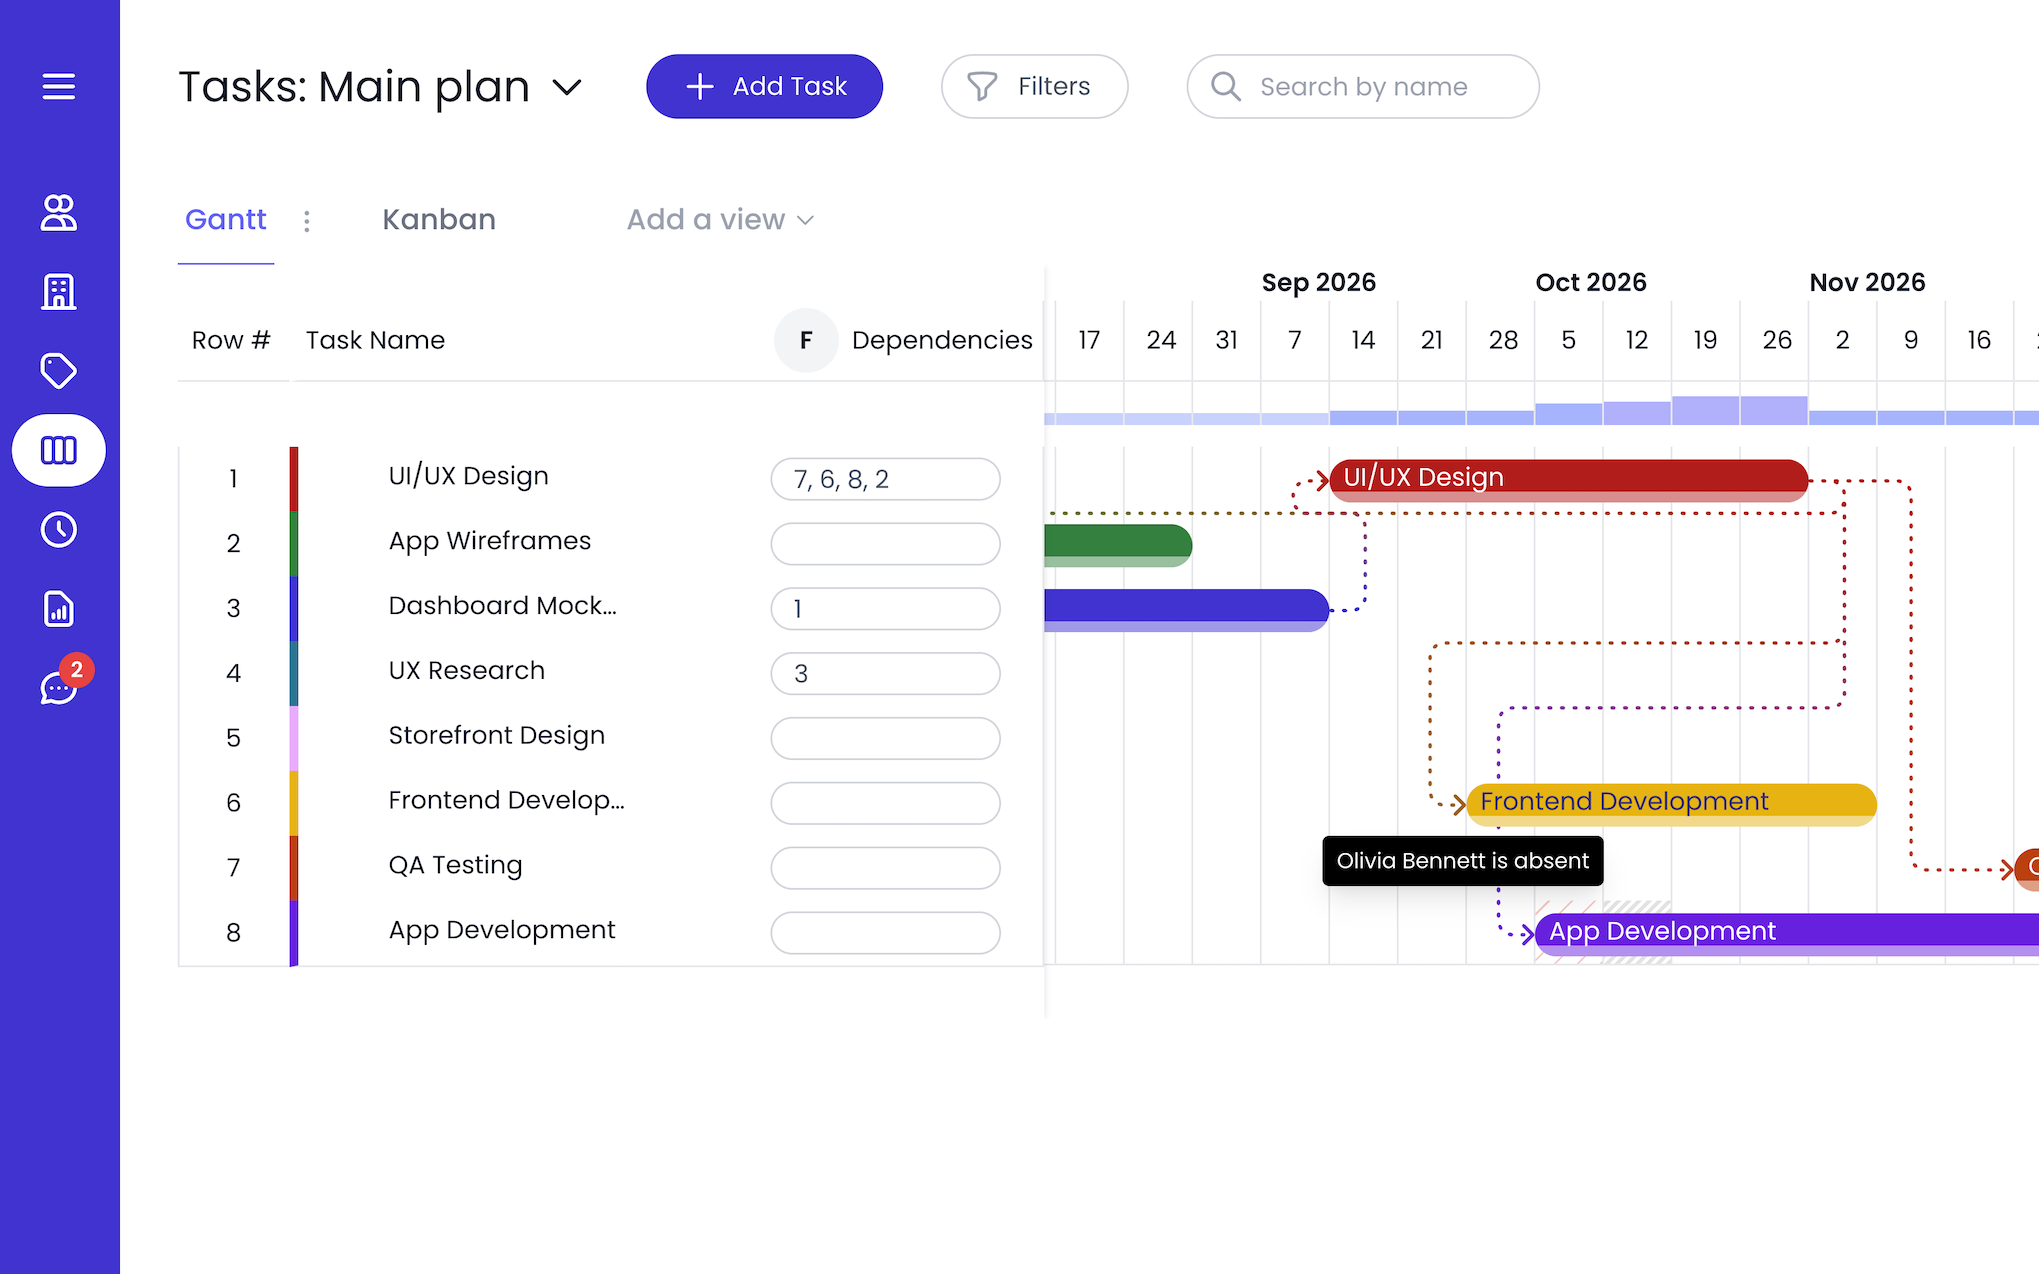This screenshot has width=2039, height=1274.
Task: Click the funnel icon in Filters
Action: click(x=982, y=87)
